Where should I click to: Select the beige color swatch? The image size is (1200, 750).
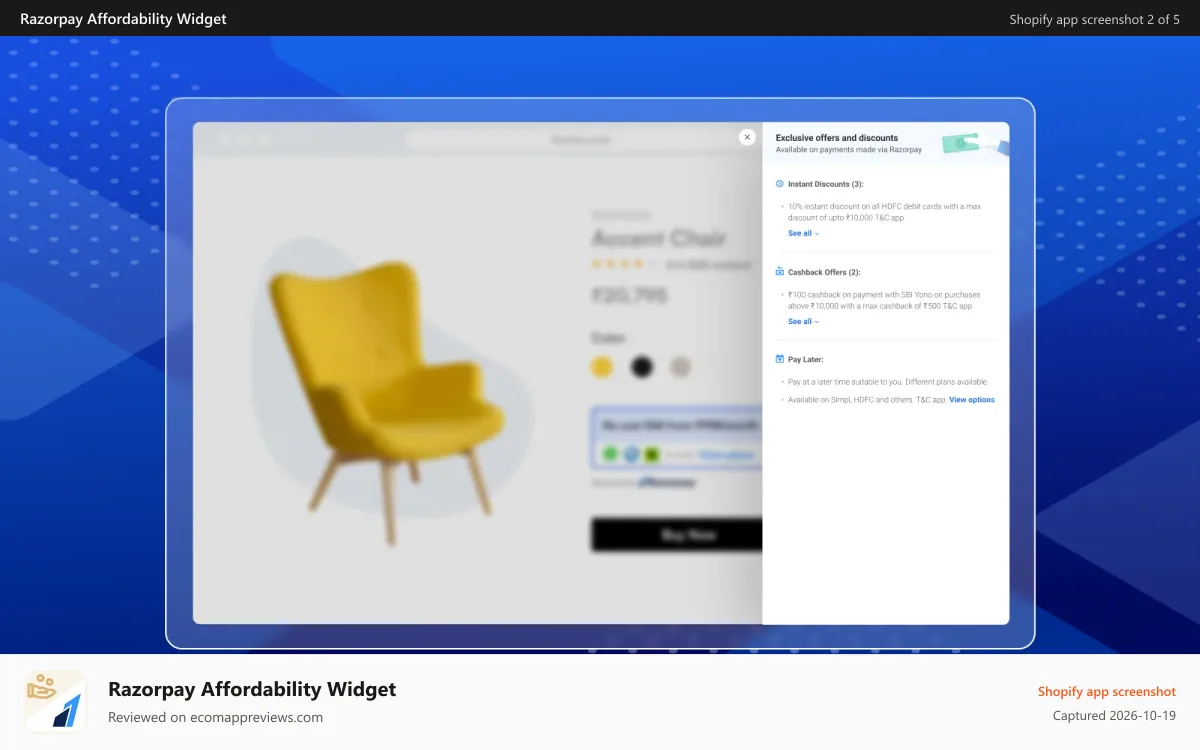pos(680,367)
